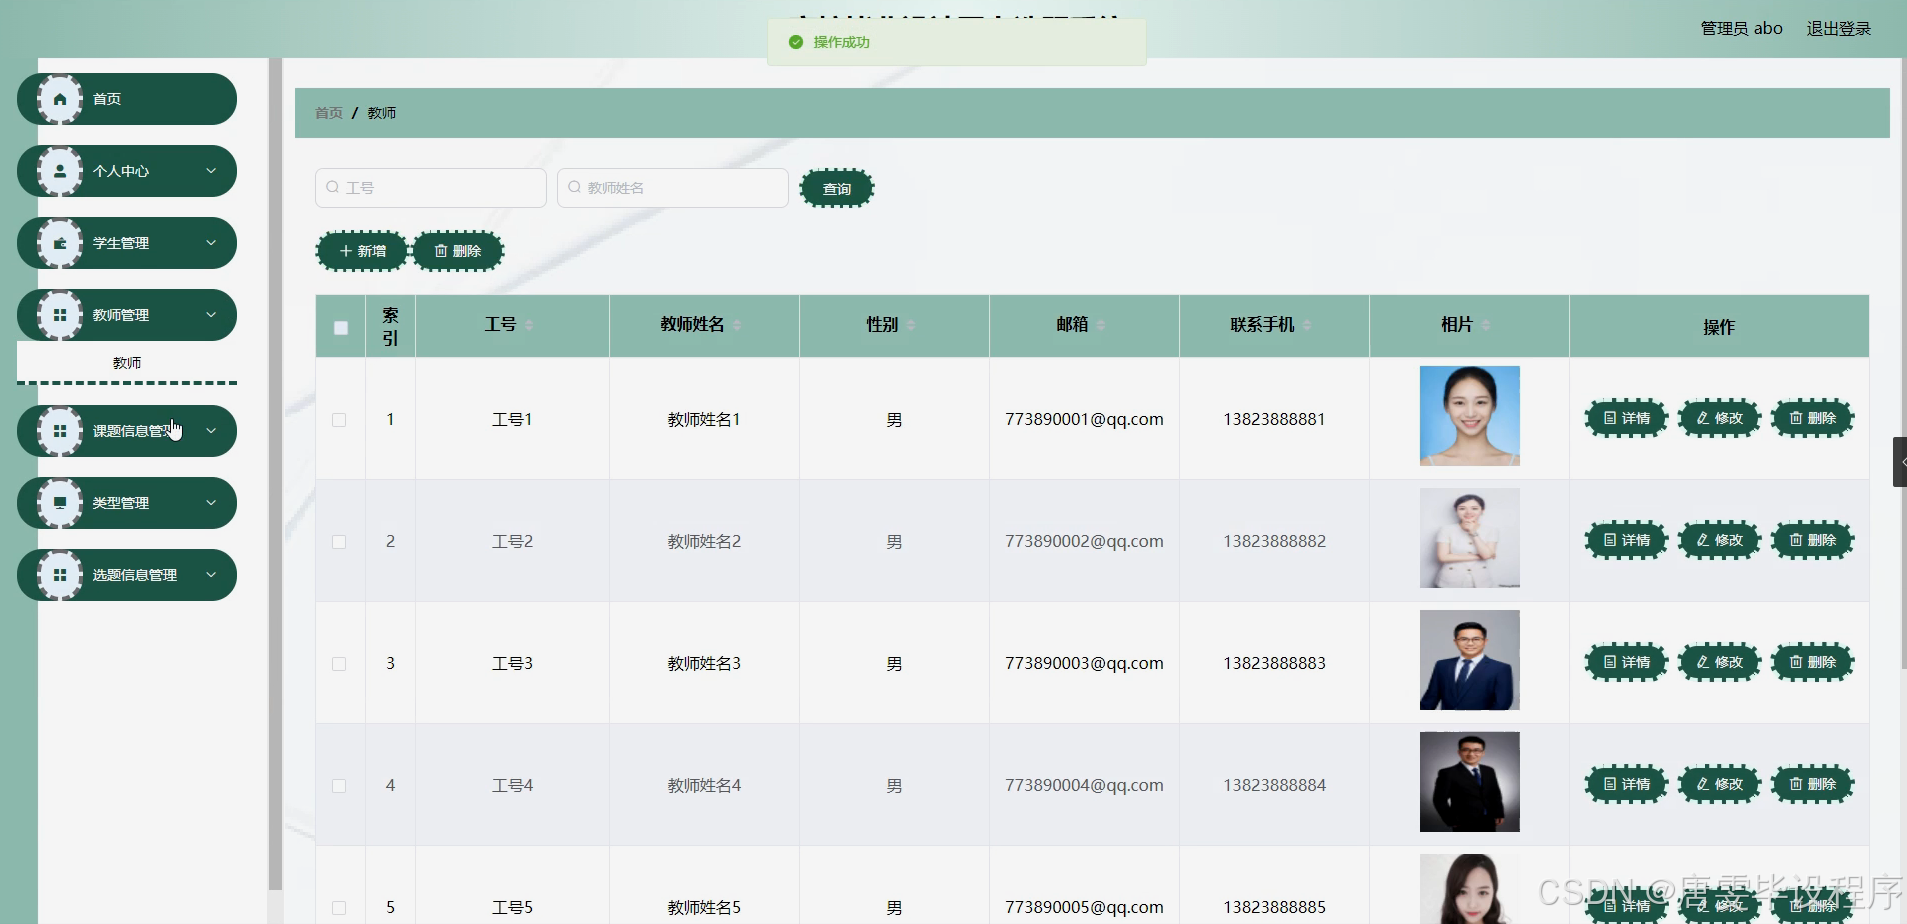Screen dimensions: 1907x924
Task: Sort by 邮箱 column arrows
Action: pyautogui.click(x=1101, y=325)
